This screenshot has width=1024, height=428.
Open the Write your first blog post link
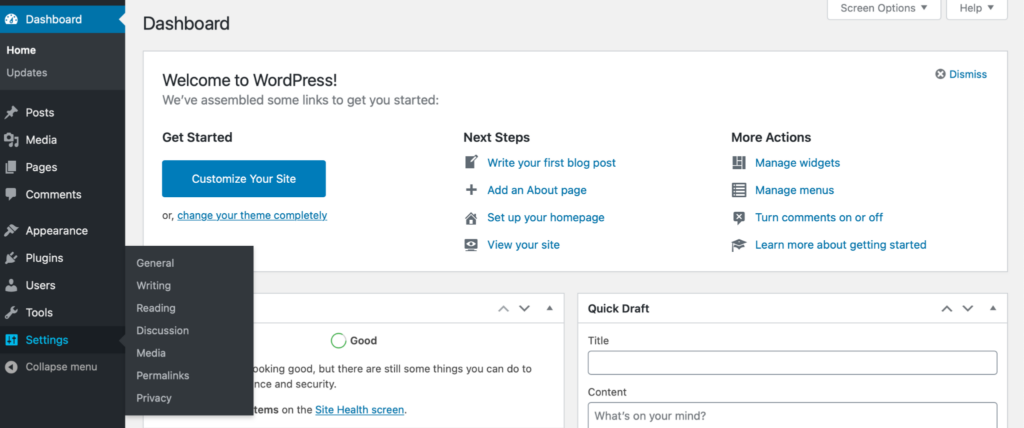click(551, 163)
